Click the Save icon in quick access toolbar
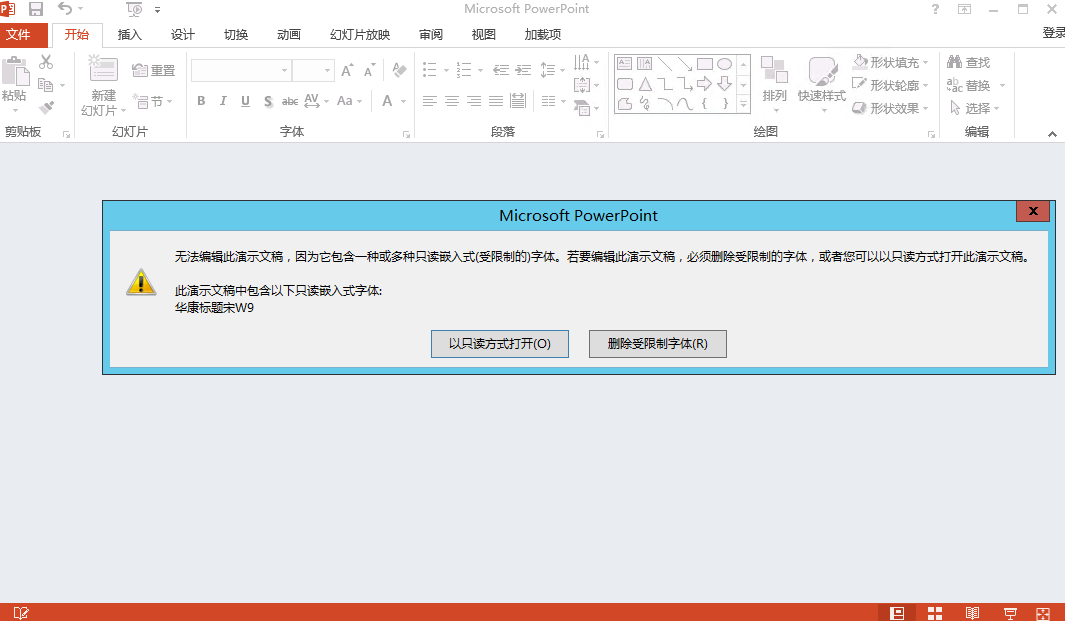 pyautogui.click(x=35, y=10)
